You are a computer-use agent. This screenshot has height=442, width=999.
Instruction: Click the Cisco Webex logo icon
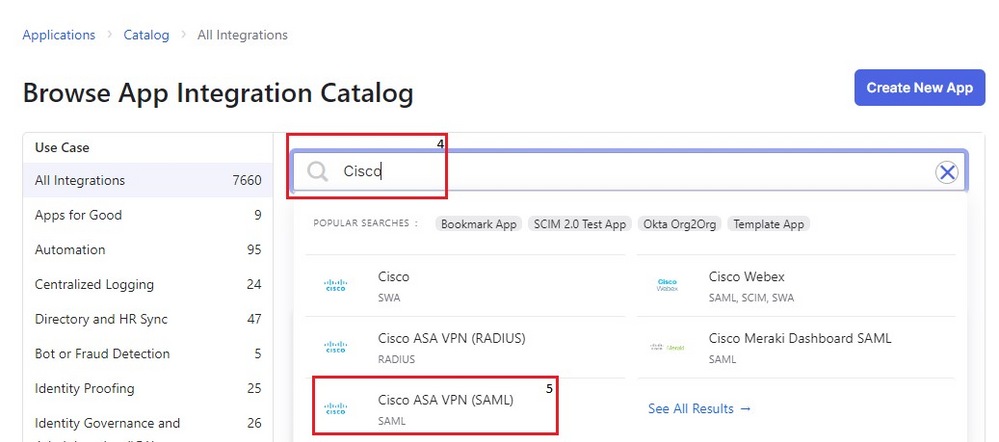pos(667,285)
